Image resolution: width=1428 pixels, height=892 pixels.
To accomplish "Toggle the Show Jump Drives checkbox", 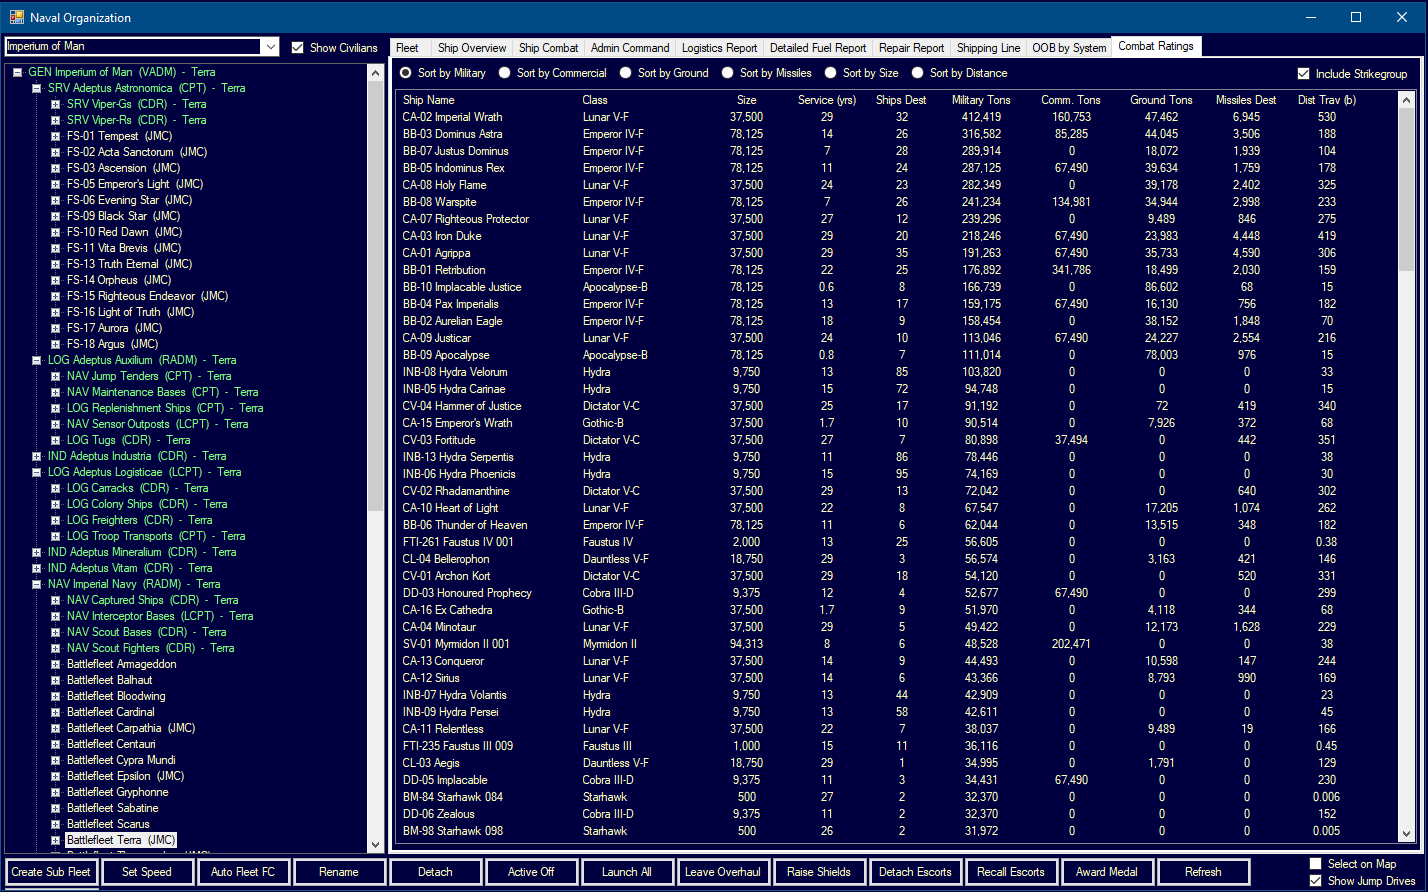I will click(1315, 881).
